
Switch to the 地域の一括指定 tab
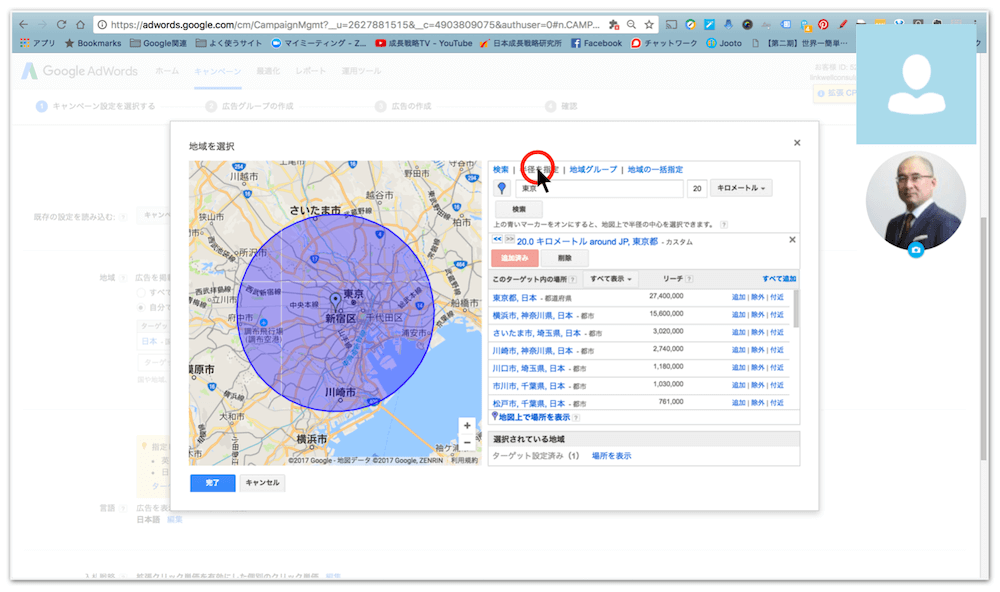pyautogui.click(x=655, y=170)
